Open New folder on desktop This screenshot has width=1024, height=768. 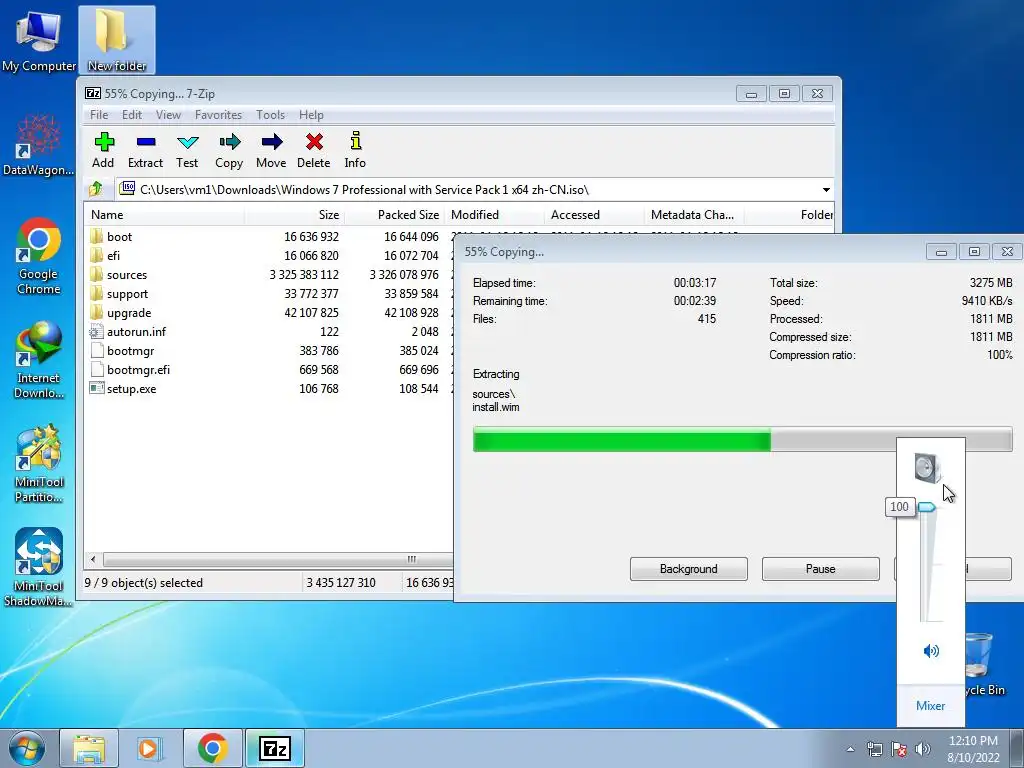click(x=117, y=40)
